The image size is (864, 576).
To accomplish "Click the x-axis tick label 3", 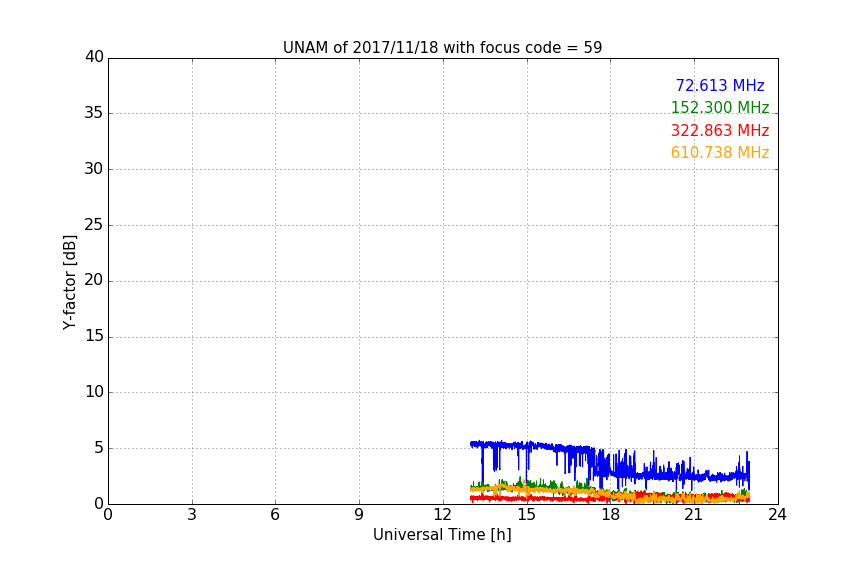I will tap(192, 515).
